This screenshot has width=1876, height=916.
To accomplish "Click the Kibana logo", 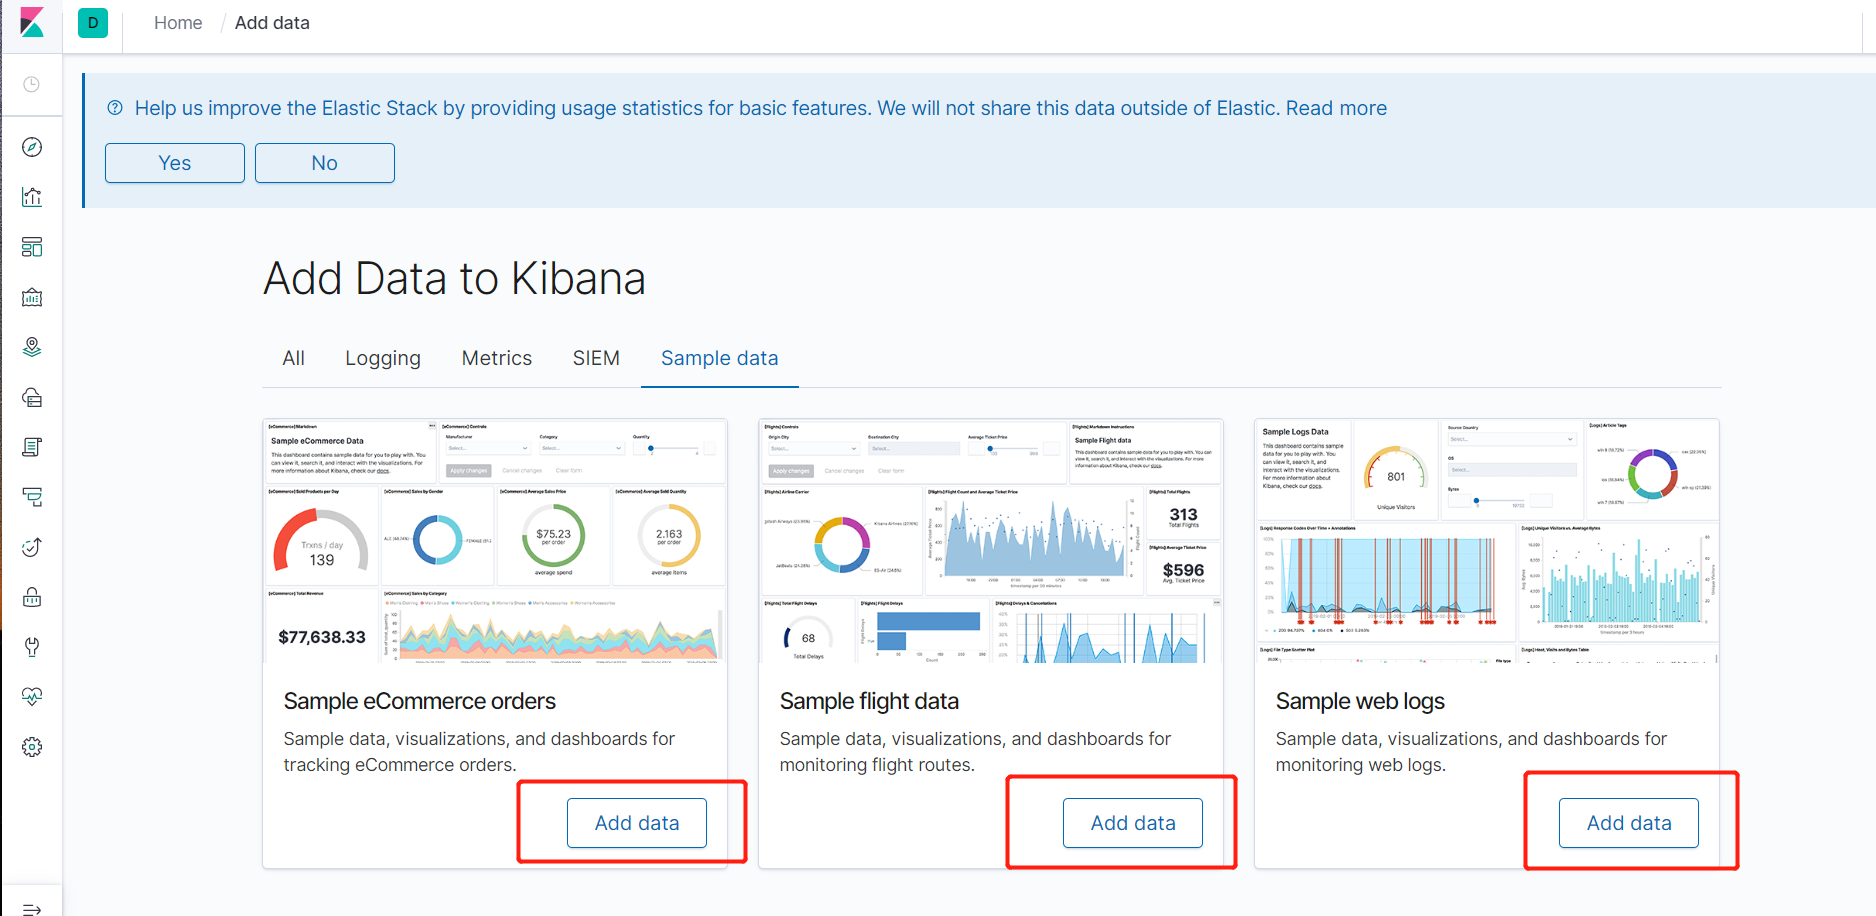I will 32,22.
